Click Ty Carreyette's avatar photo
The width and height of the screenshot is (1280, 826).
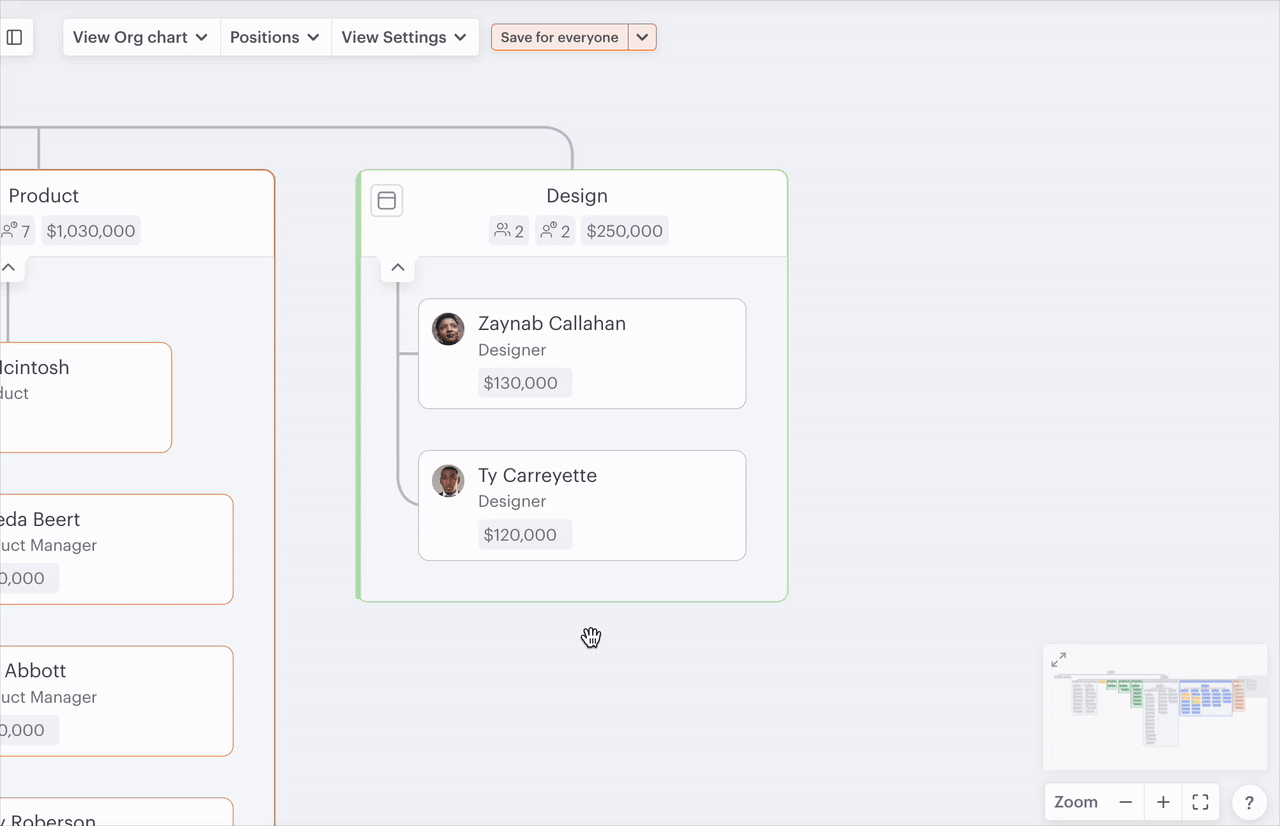(448, 481)
